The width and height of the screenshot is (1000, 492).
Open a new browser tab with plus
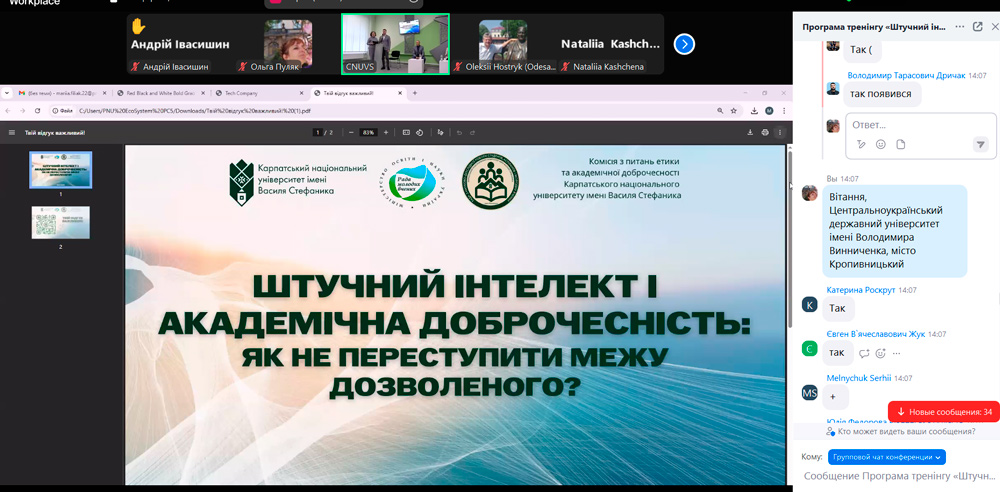click(x=415, y=93)
